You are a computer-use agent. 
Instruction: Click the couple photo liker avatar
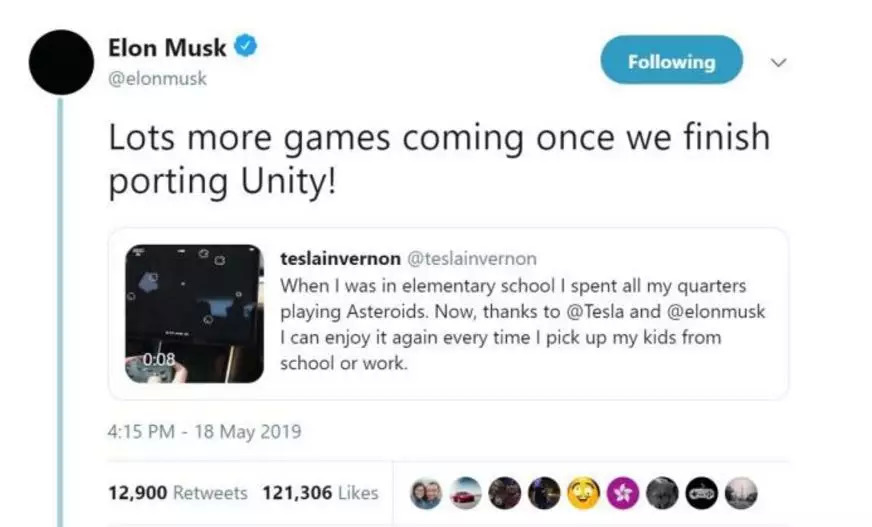pos(426,493)
